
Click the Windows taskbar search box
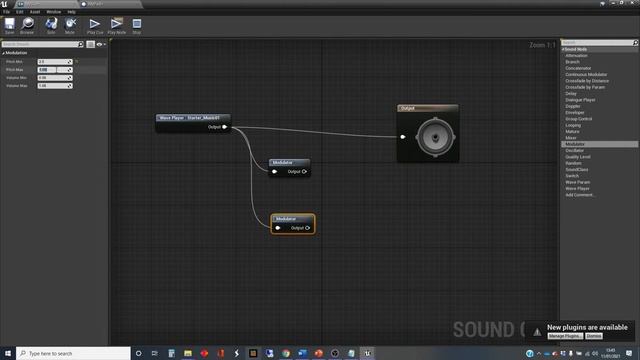73,353
